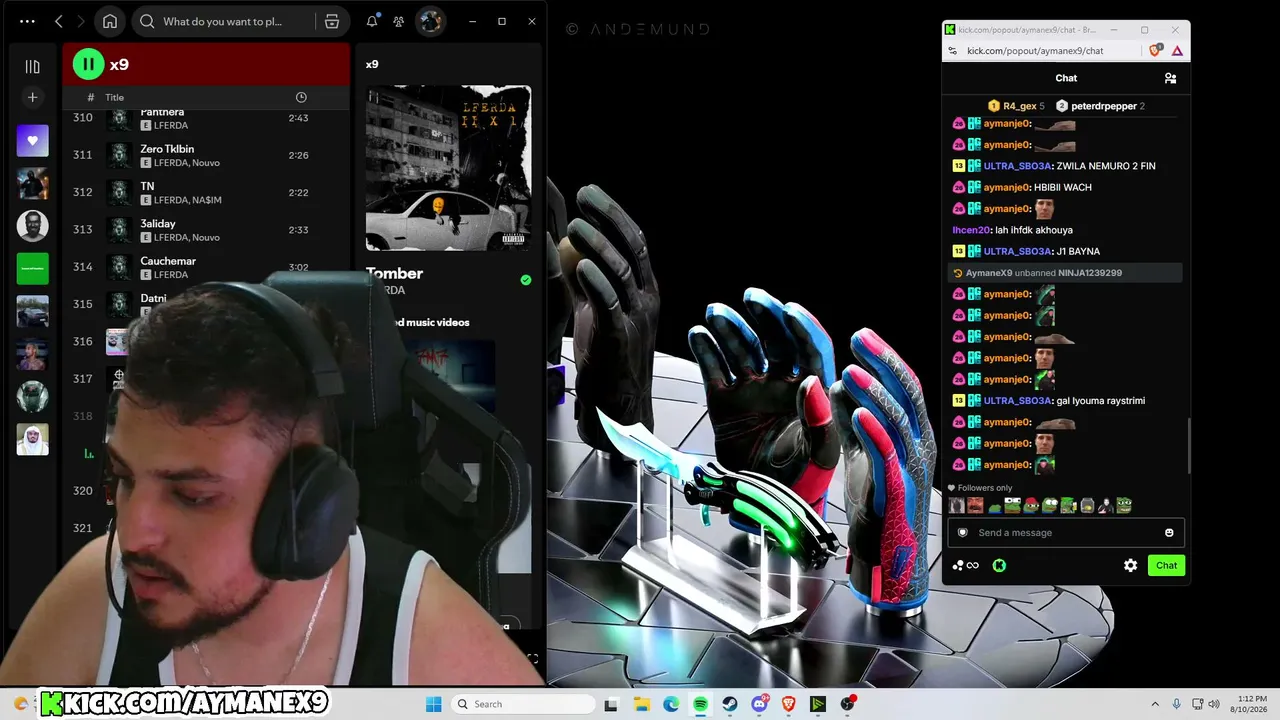Open the Tomber song title link

coord(394,273)
